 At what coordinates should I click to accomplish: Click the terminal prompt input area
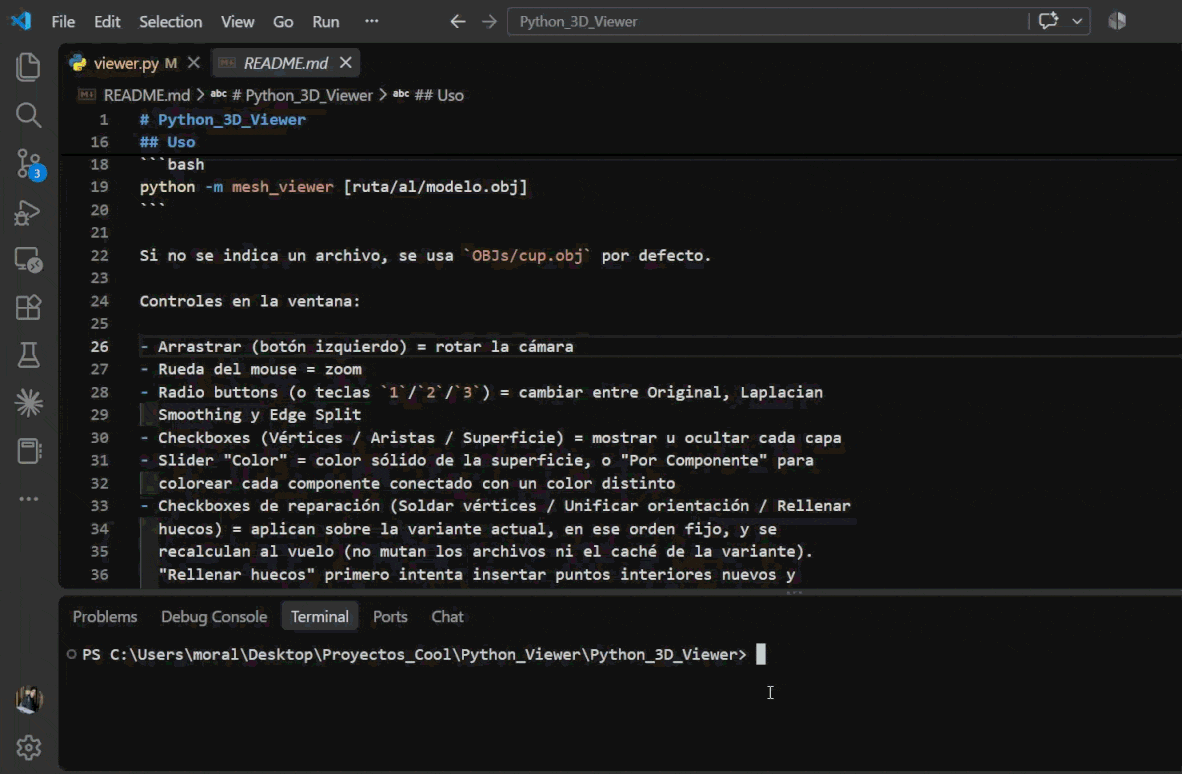pos(761,654)
